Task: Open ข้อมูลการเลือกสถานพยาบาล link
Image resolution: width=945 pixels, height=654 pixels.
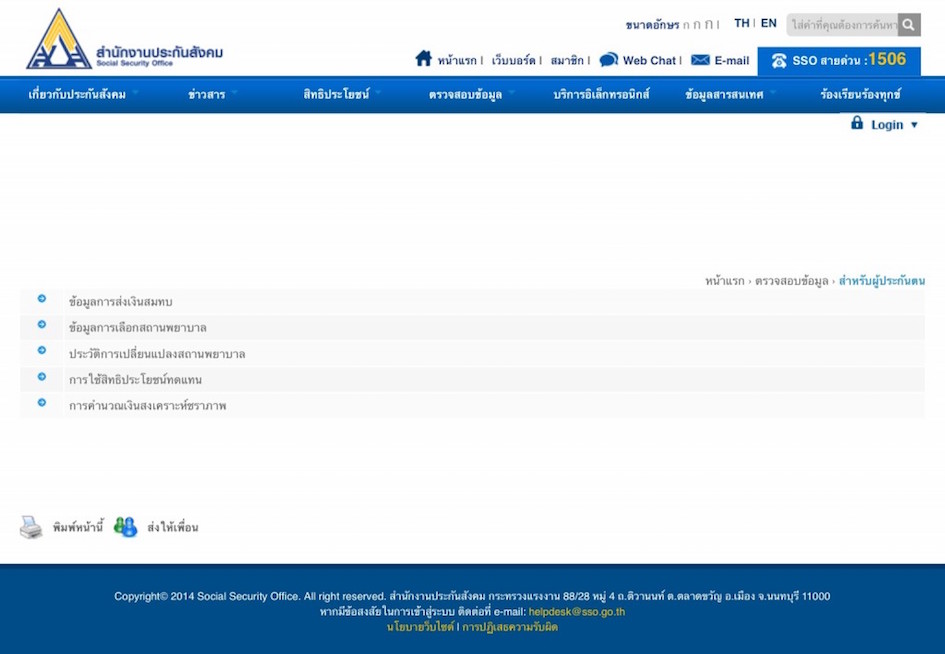Action: [137, 327]
